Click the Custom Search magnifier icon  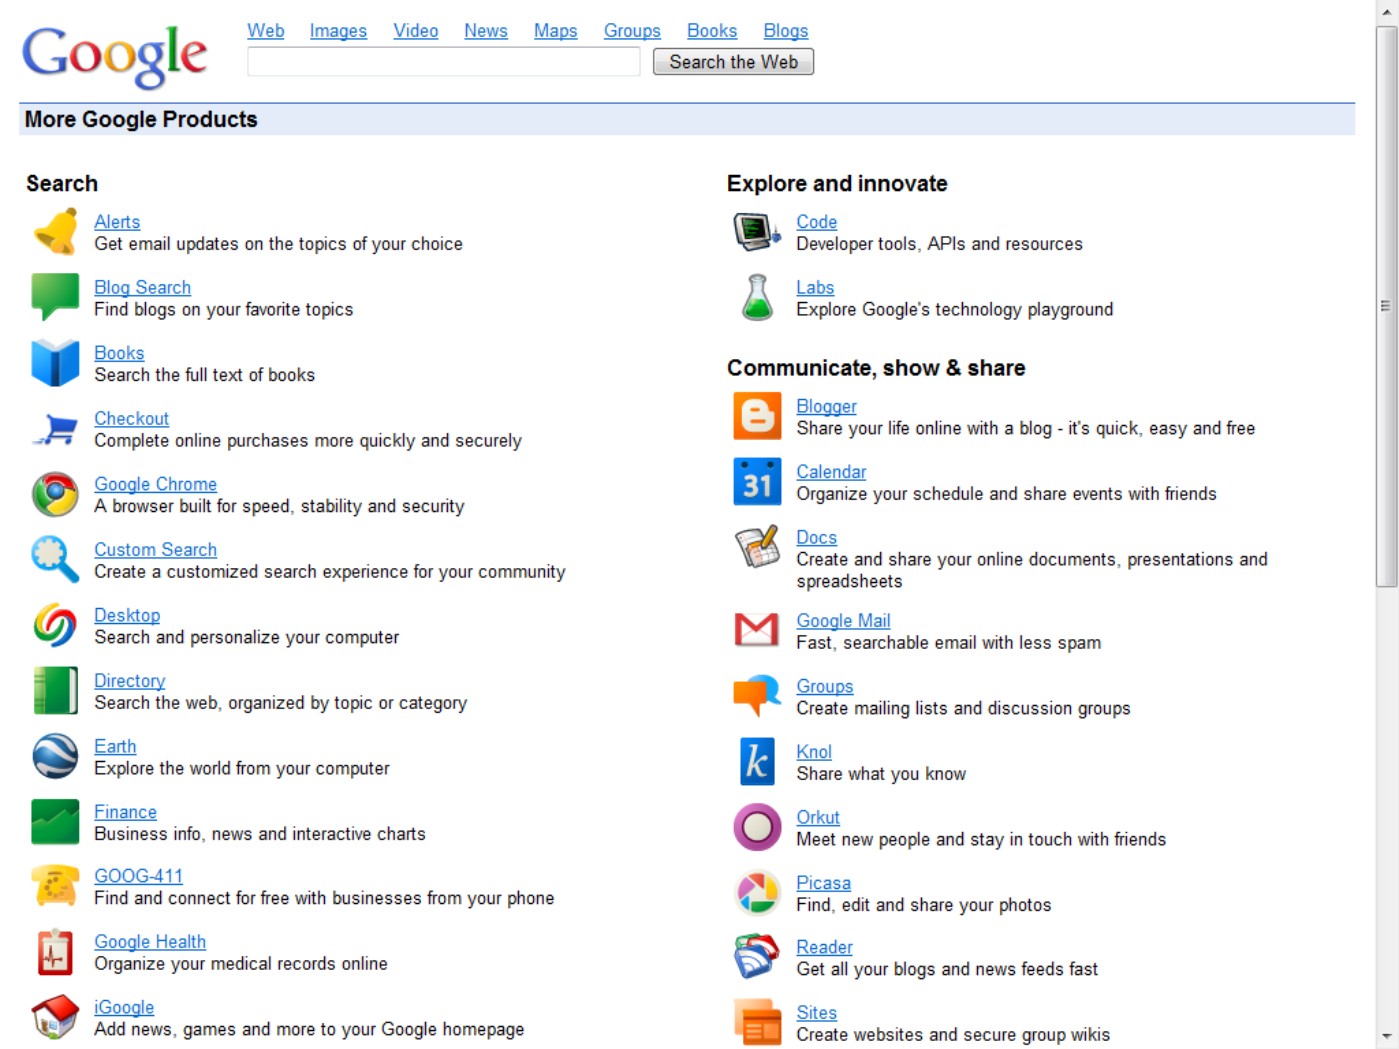pyautogui.click(x=55, y=560)
